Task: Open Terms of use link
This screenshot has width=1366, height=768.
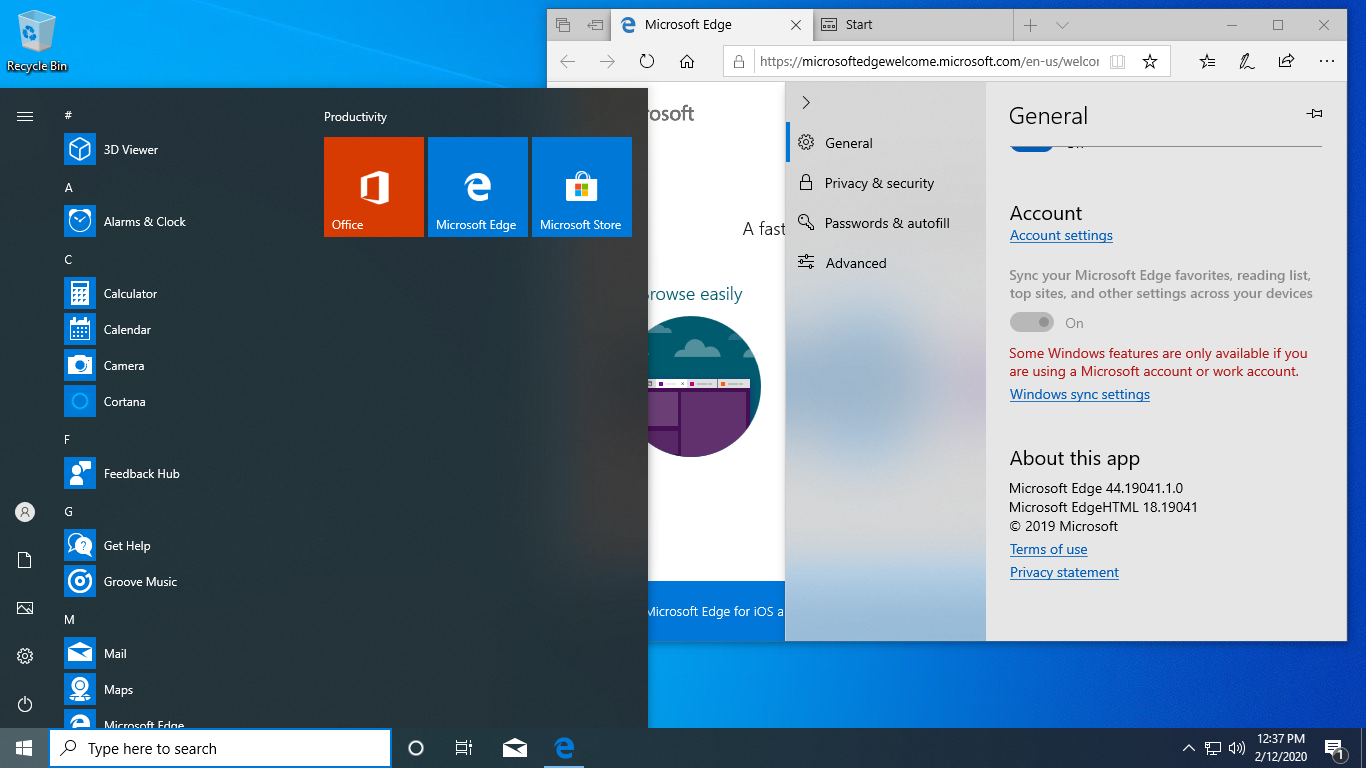Action: 1048,549
